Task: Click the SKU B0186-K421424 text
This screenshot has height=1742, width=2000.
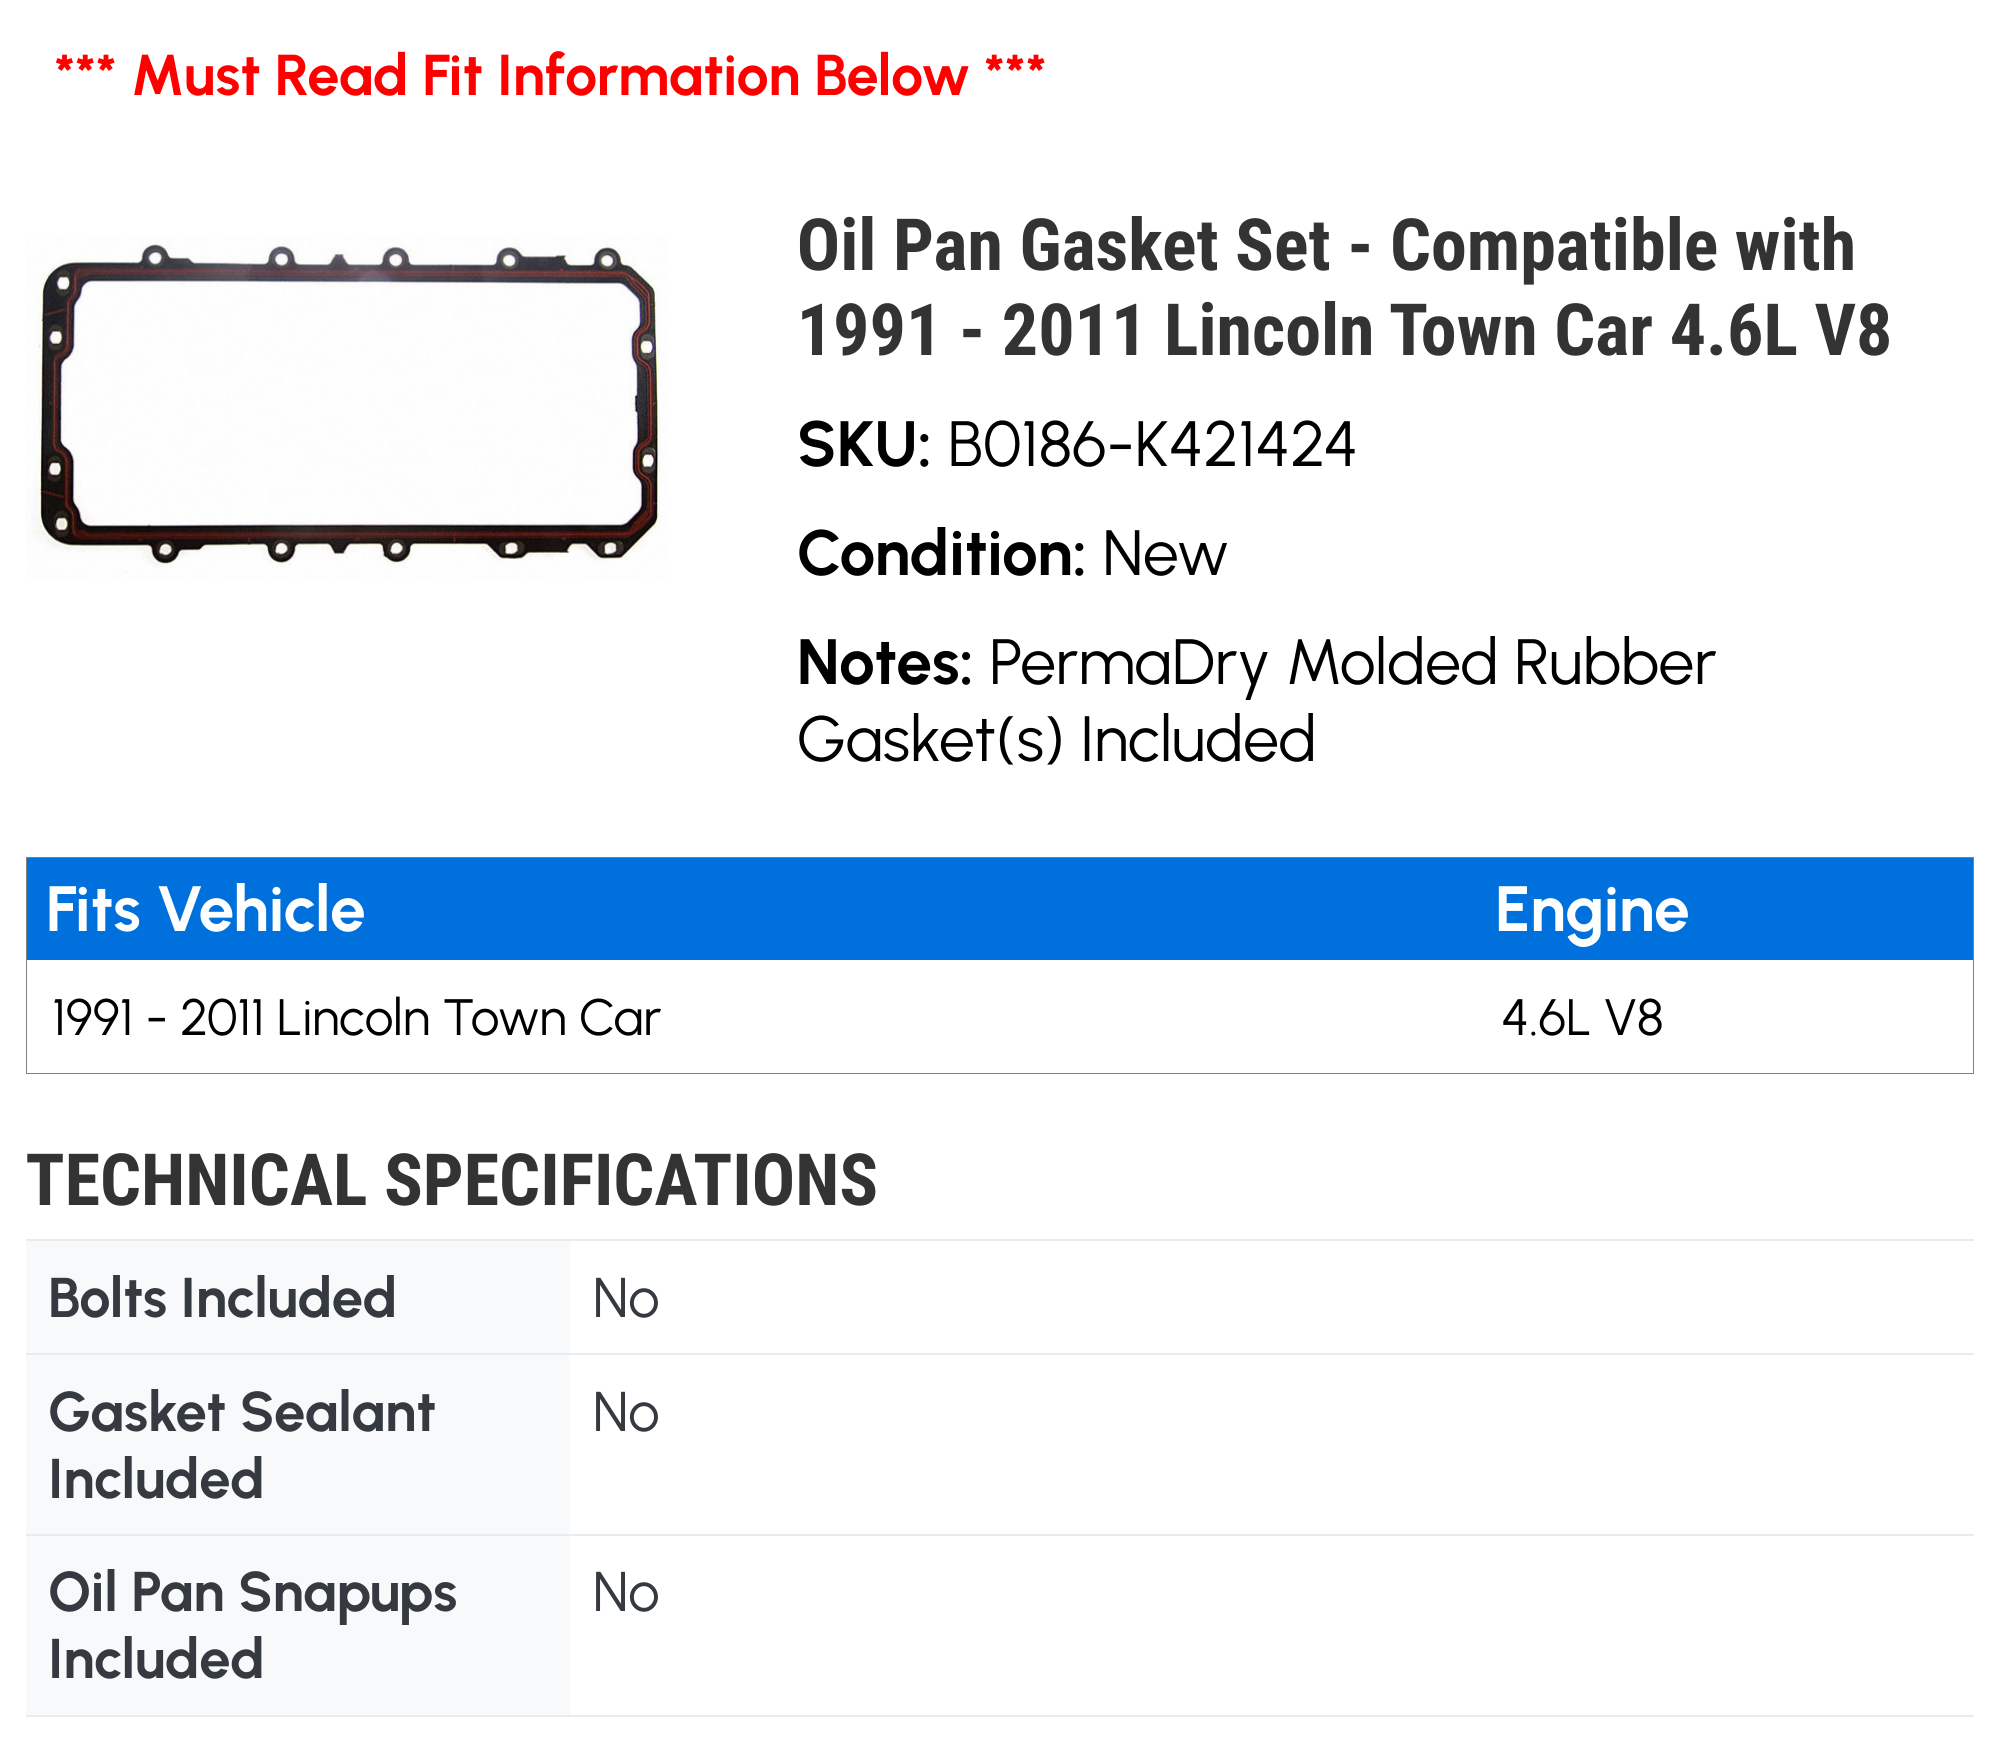Action: (x=1076, y=445)
